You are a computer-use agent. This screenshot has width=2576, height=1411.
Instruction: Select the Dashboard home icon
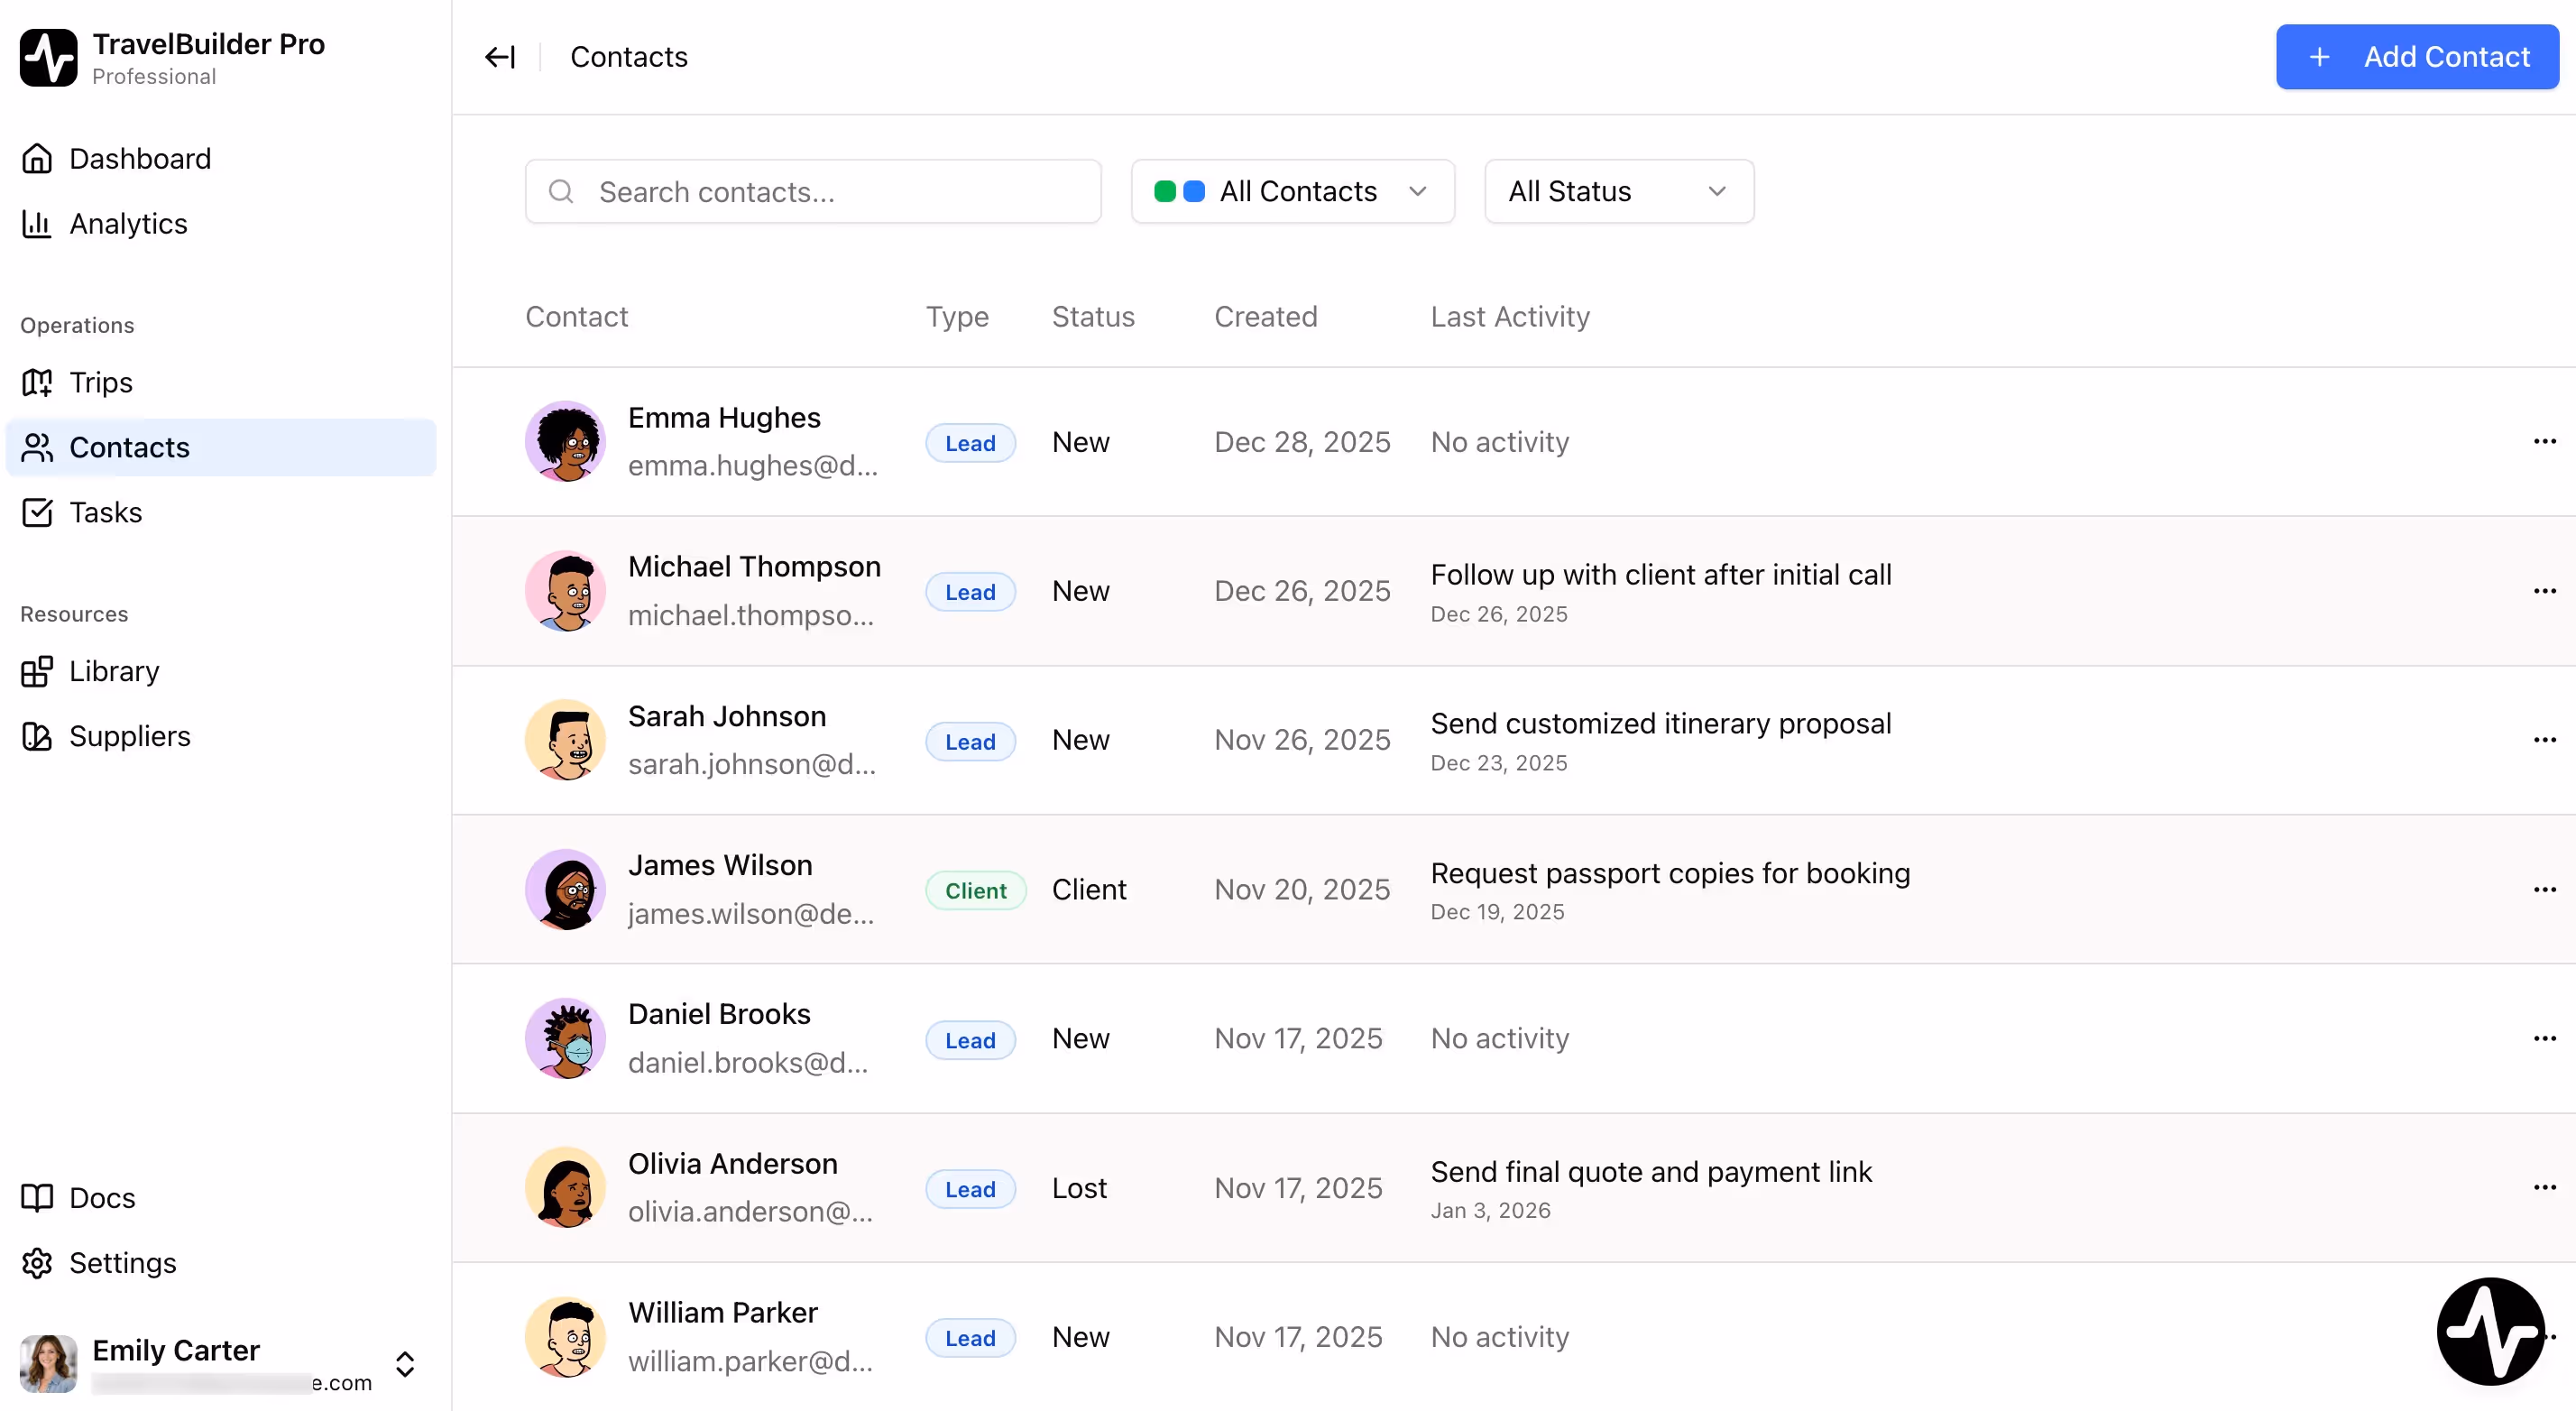point(37,158)
